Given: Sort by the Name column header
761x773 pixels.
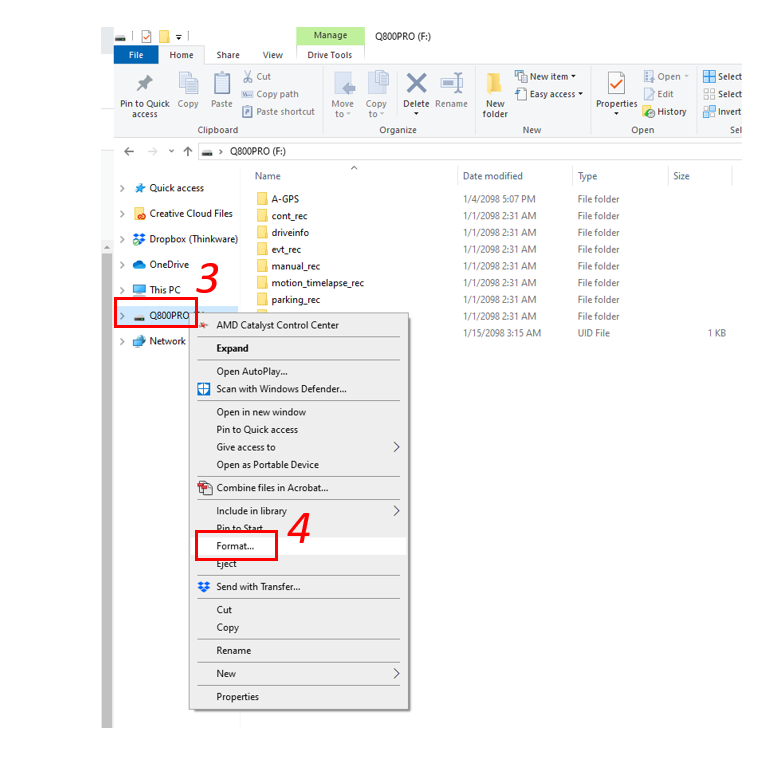Looking at the screenshot, I should (268, 176).
